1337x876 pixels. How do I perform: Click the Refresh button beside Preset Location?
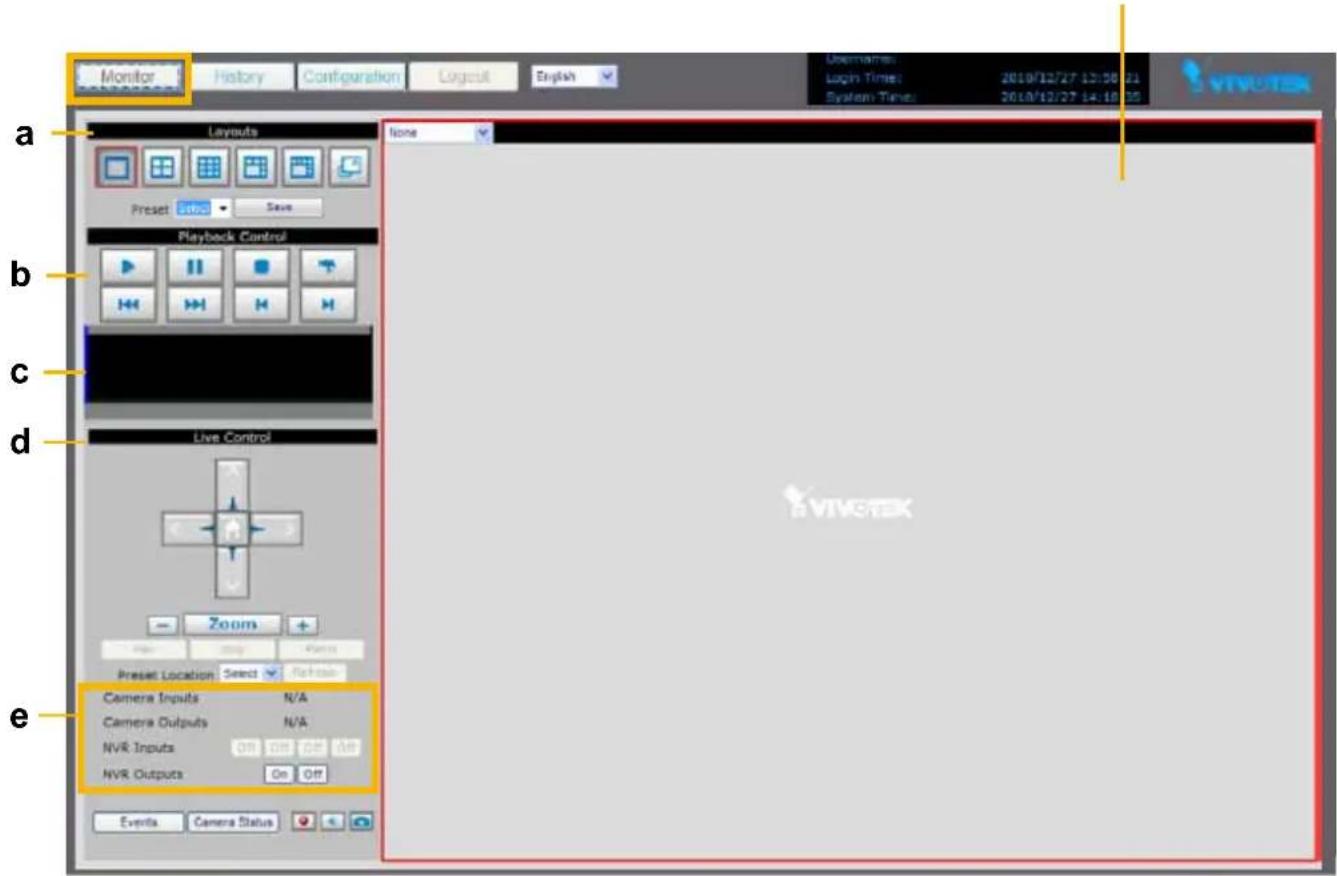[314, 673]
